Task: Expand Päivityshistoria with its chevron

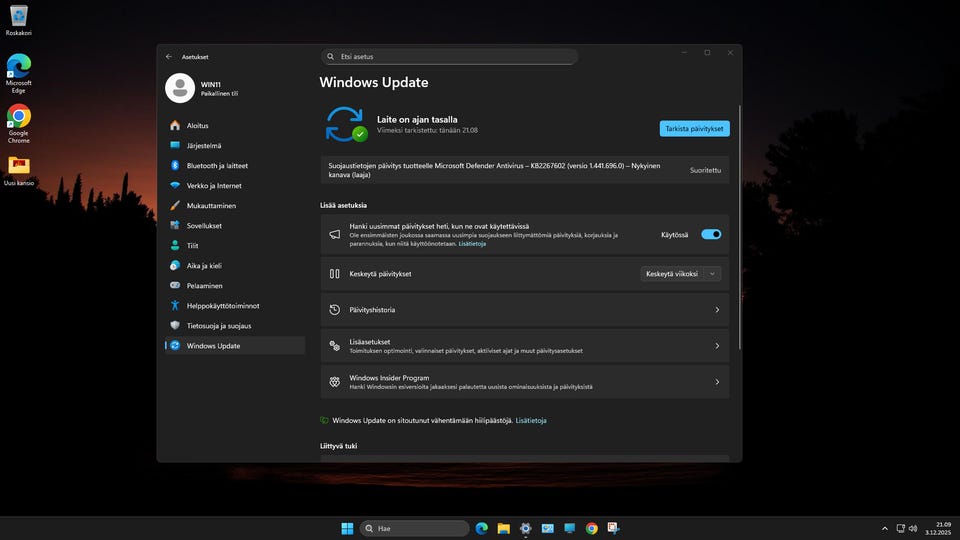Action: coord(717,310)
